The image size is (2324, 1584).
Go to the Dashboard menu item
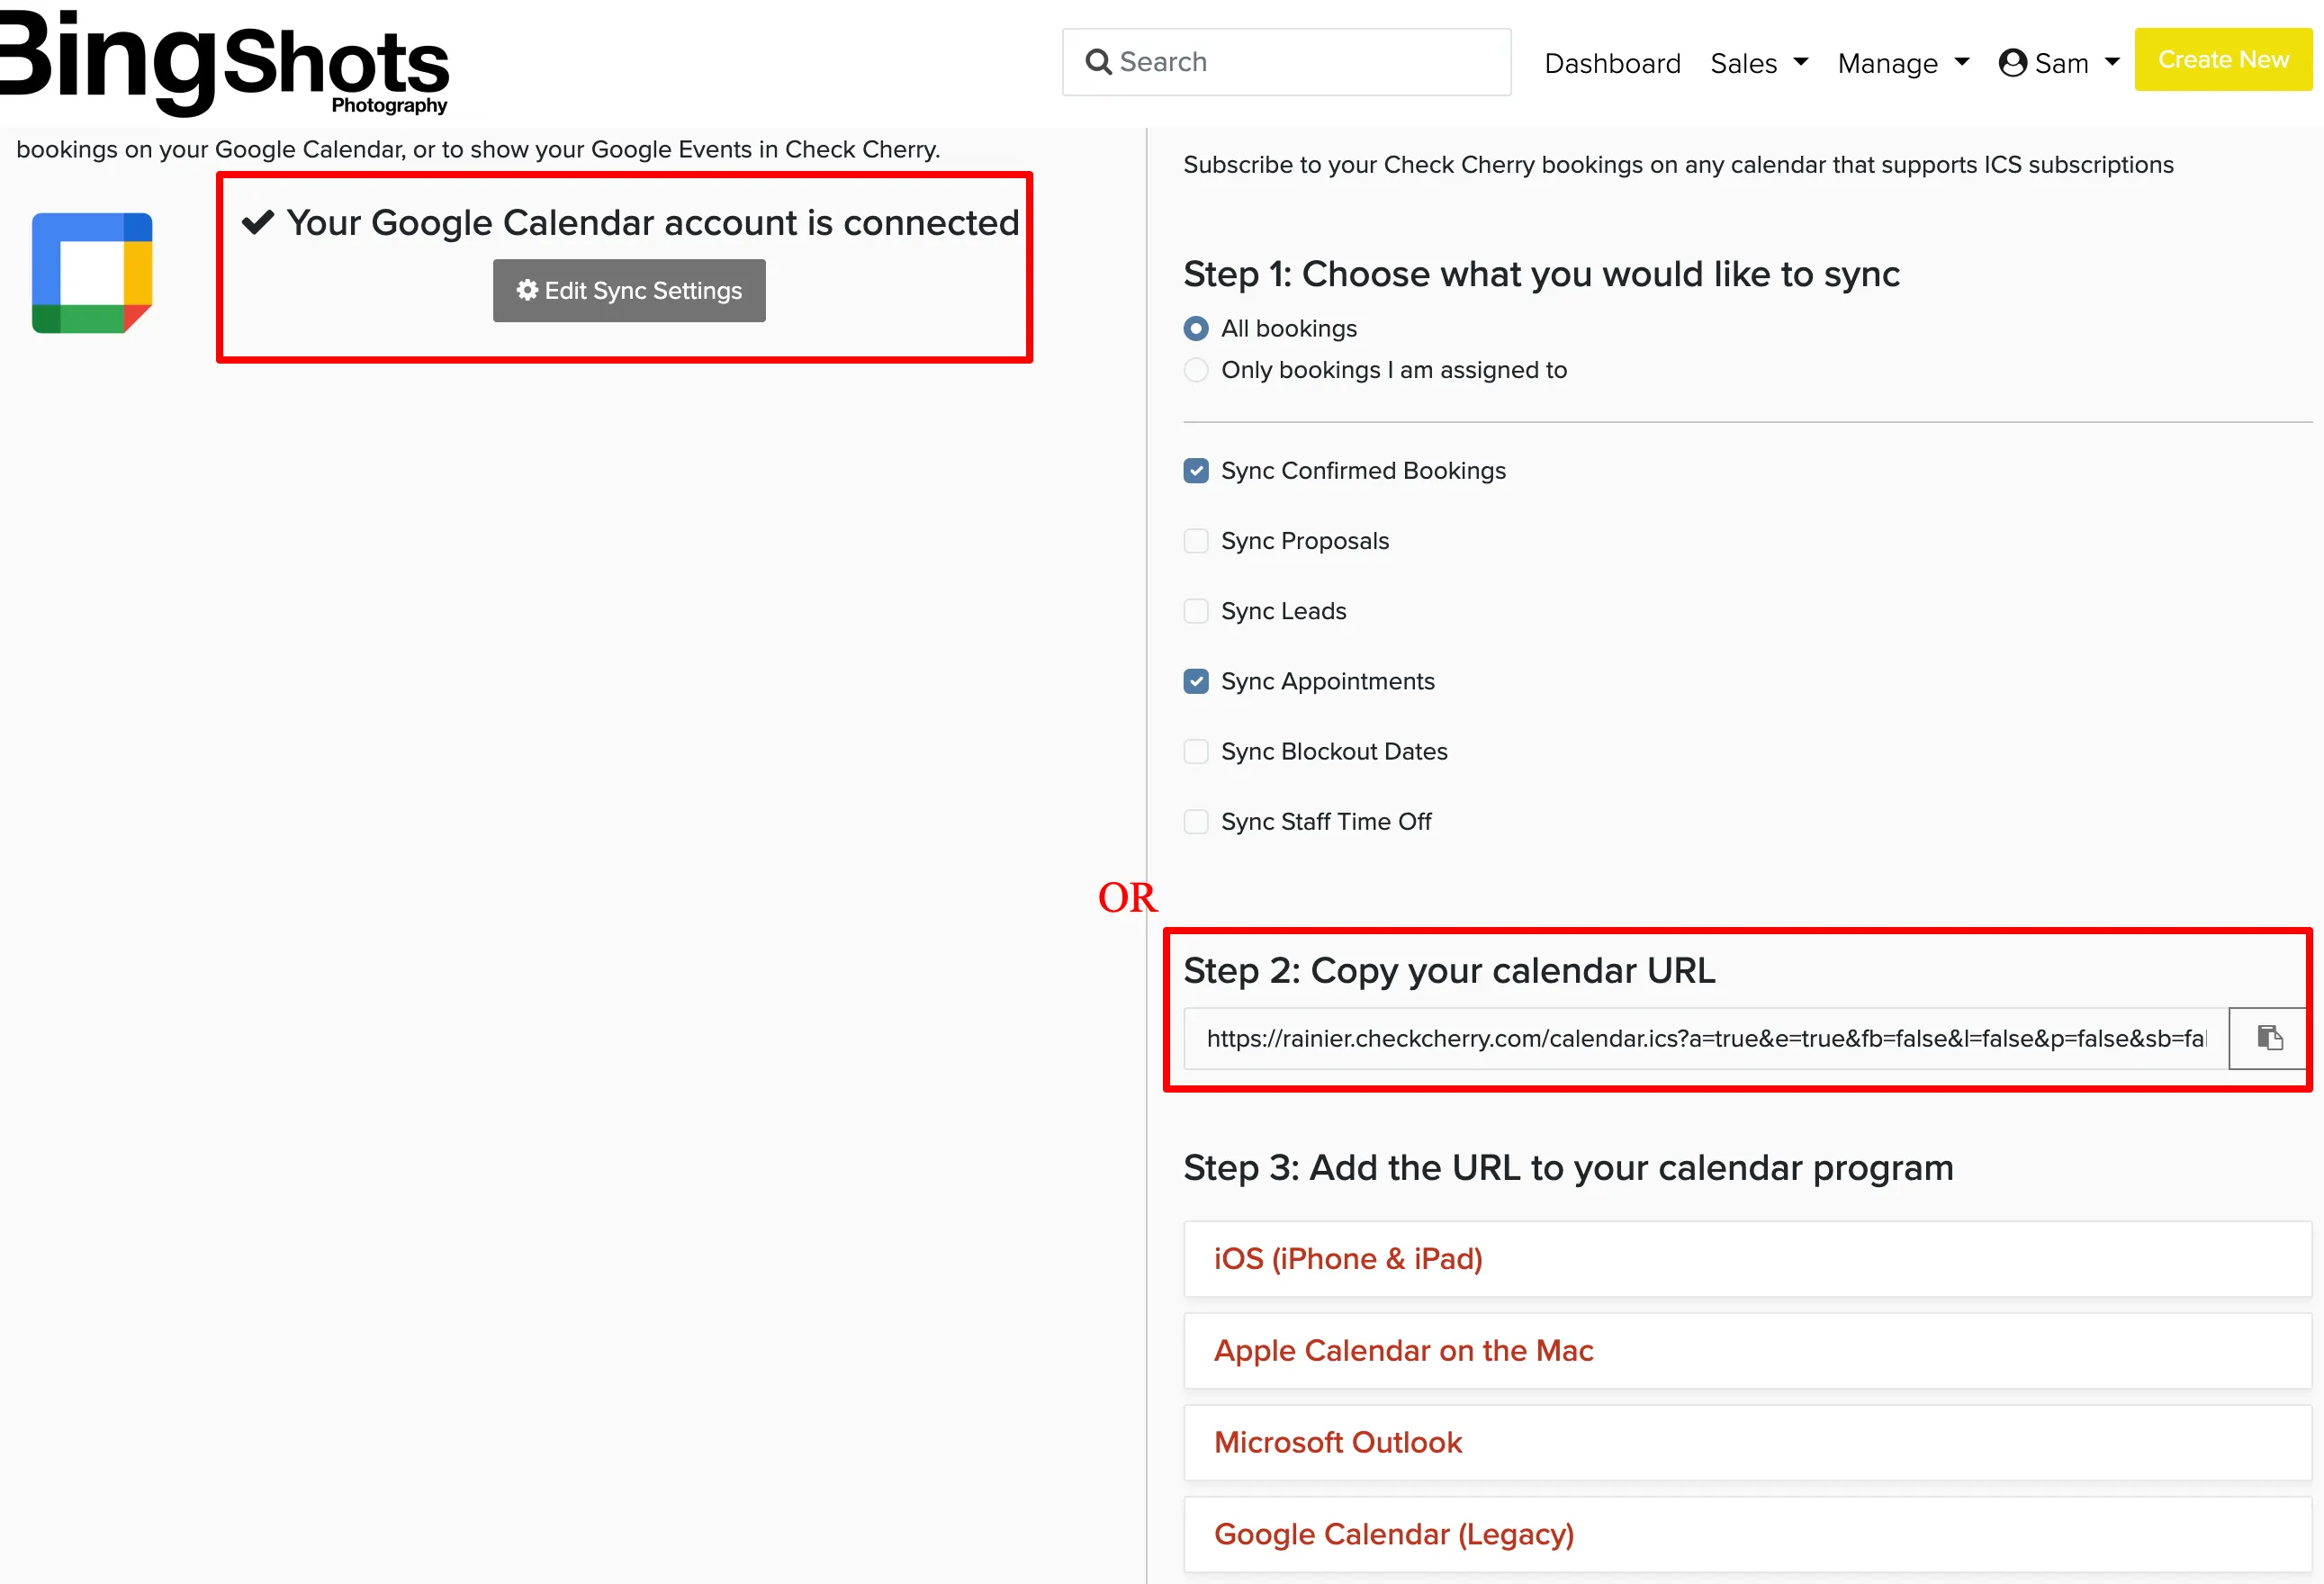[x=1612, y=63]
